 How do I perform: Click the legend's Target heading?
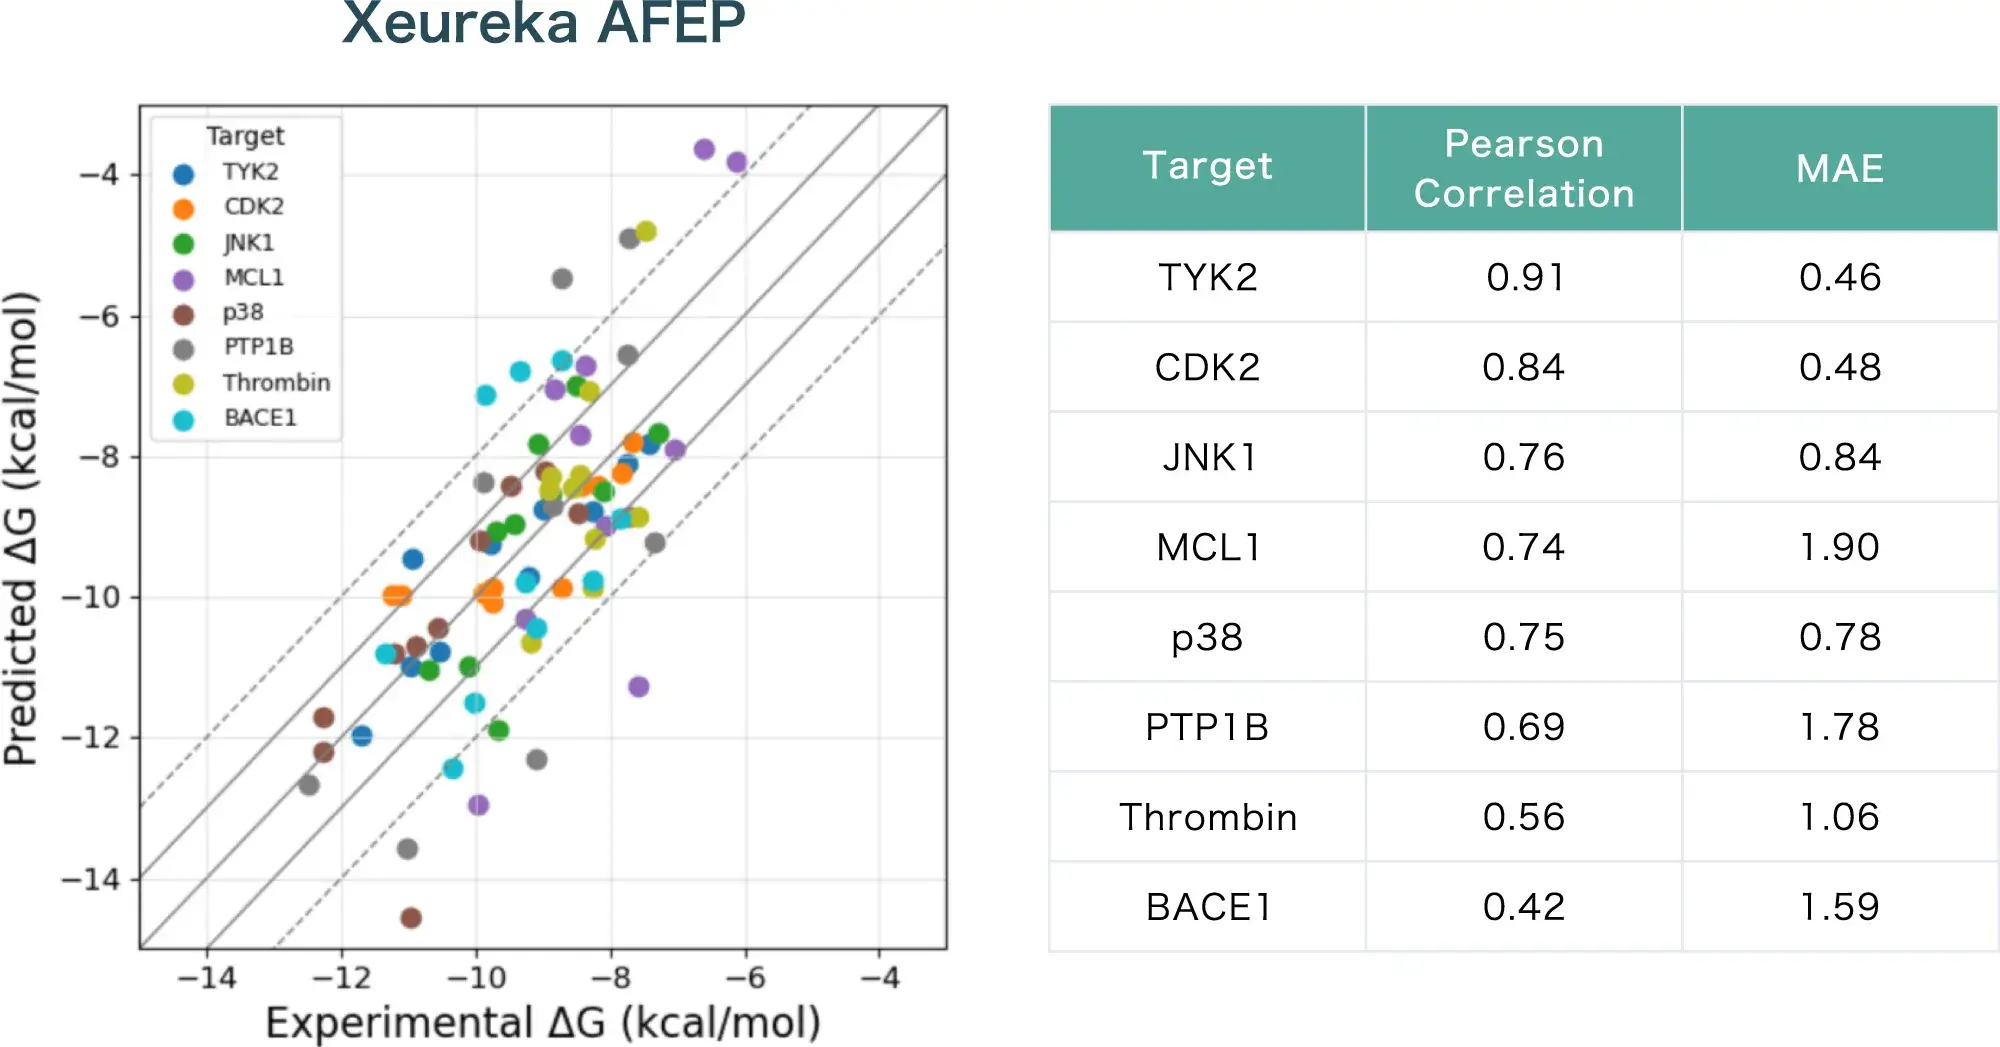[x=245, y=136]
